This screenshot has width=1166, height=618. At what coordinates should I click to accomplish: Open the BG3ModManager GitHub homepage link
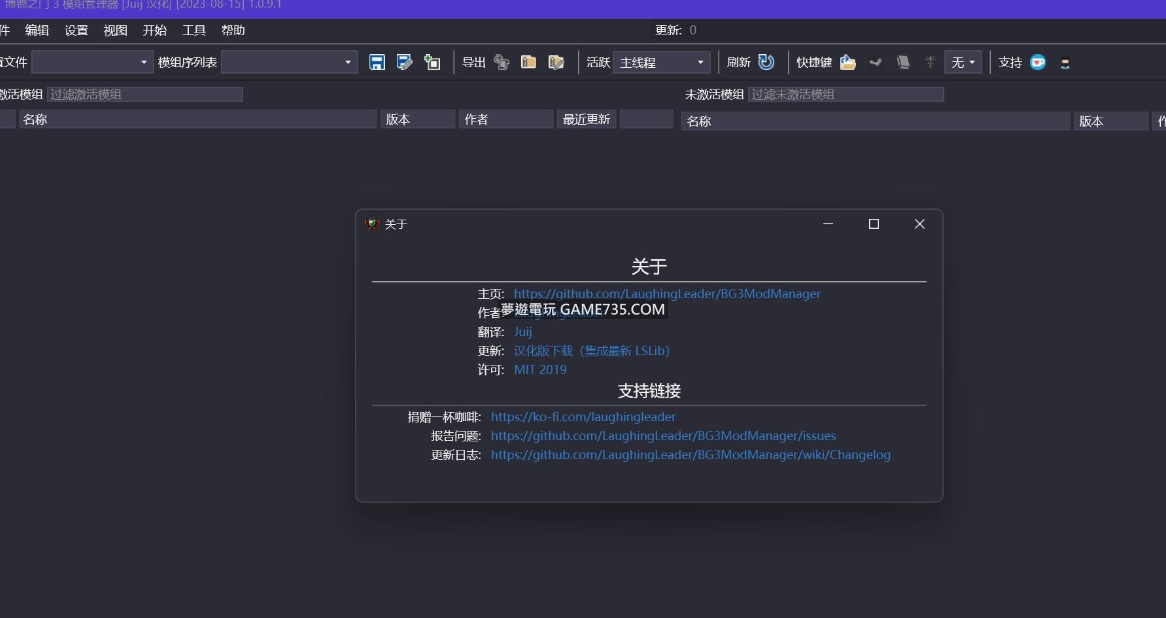pos(666,294)
